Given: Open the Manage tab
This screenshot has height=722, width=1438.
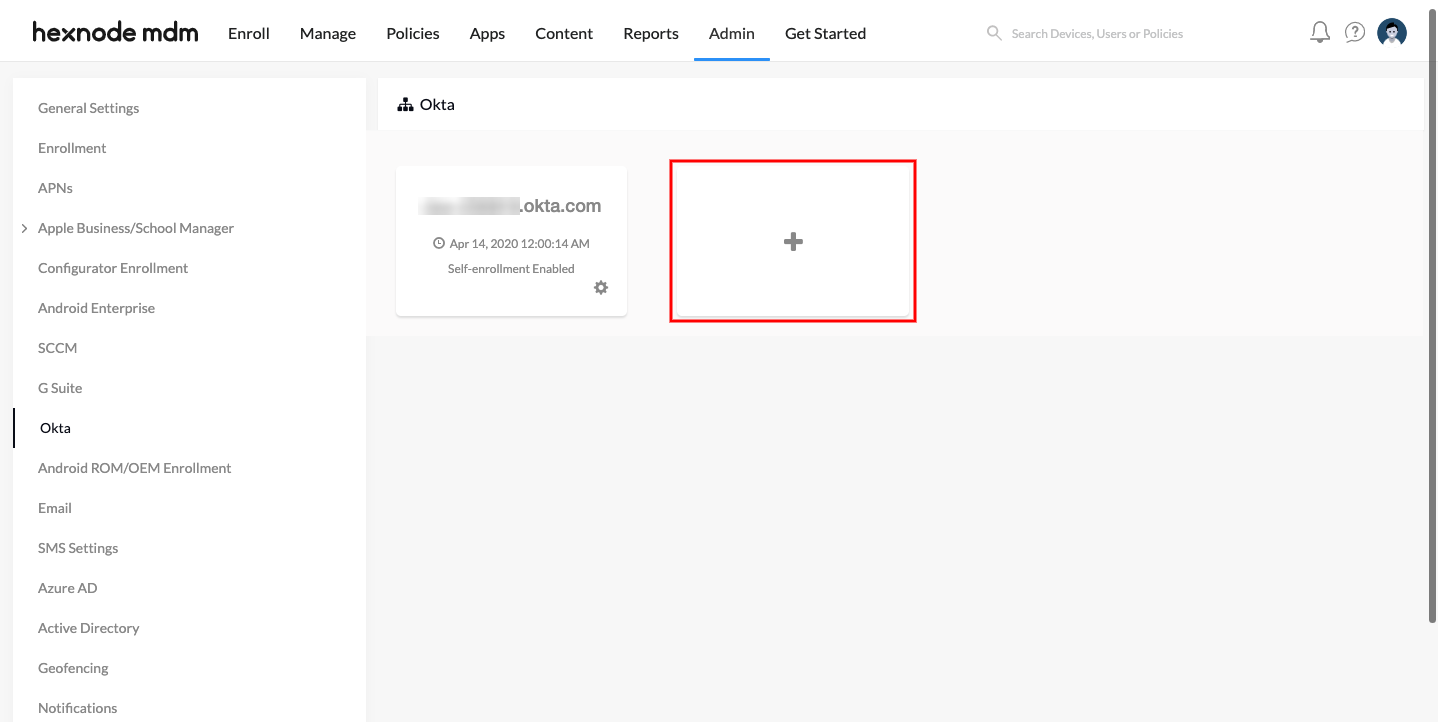Looking at the screenshot, I should tap(328, 33).
